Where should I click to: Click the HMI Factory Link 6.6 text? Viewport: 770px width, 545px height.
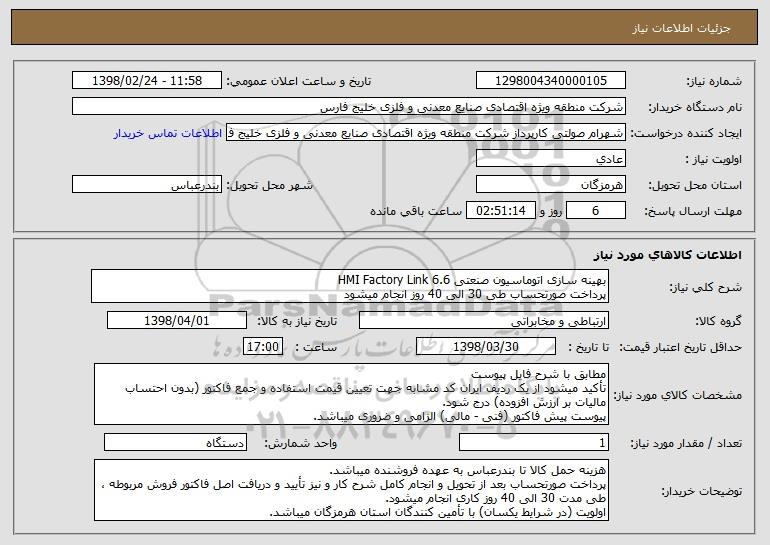[394, 280]
